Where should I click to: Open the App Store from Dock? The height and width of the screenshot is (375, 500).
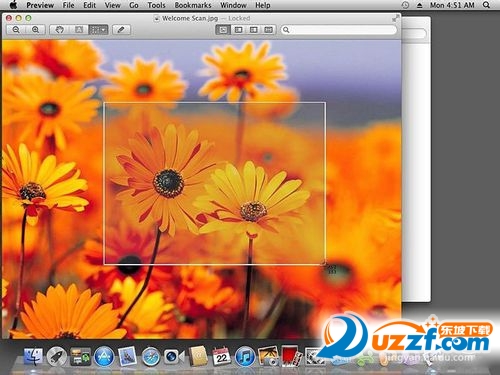click(104, 357)
